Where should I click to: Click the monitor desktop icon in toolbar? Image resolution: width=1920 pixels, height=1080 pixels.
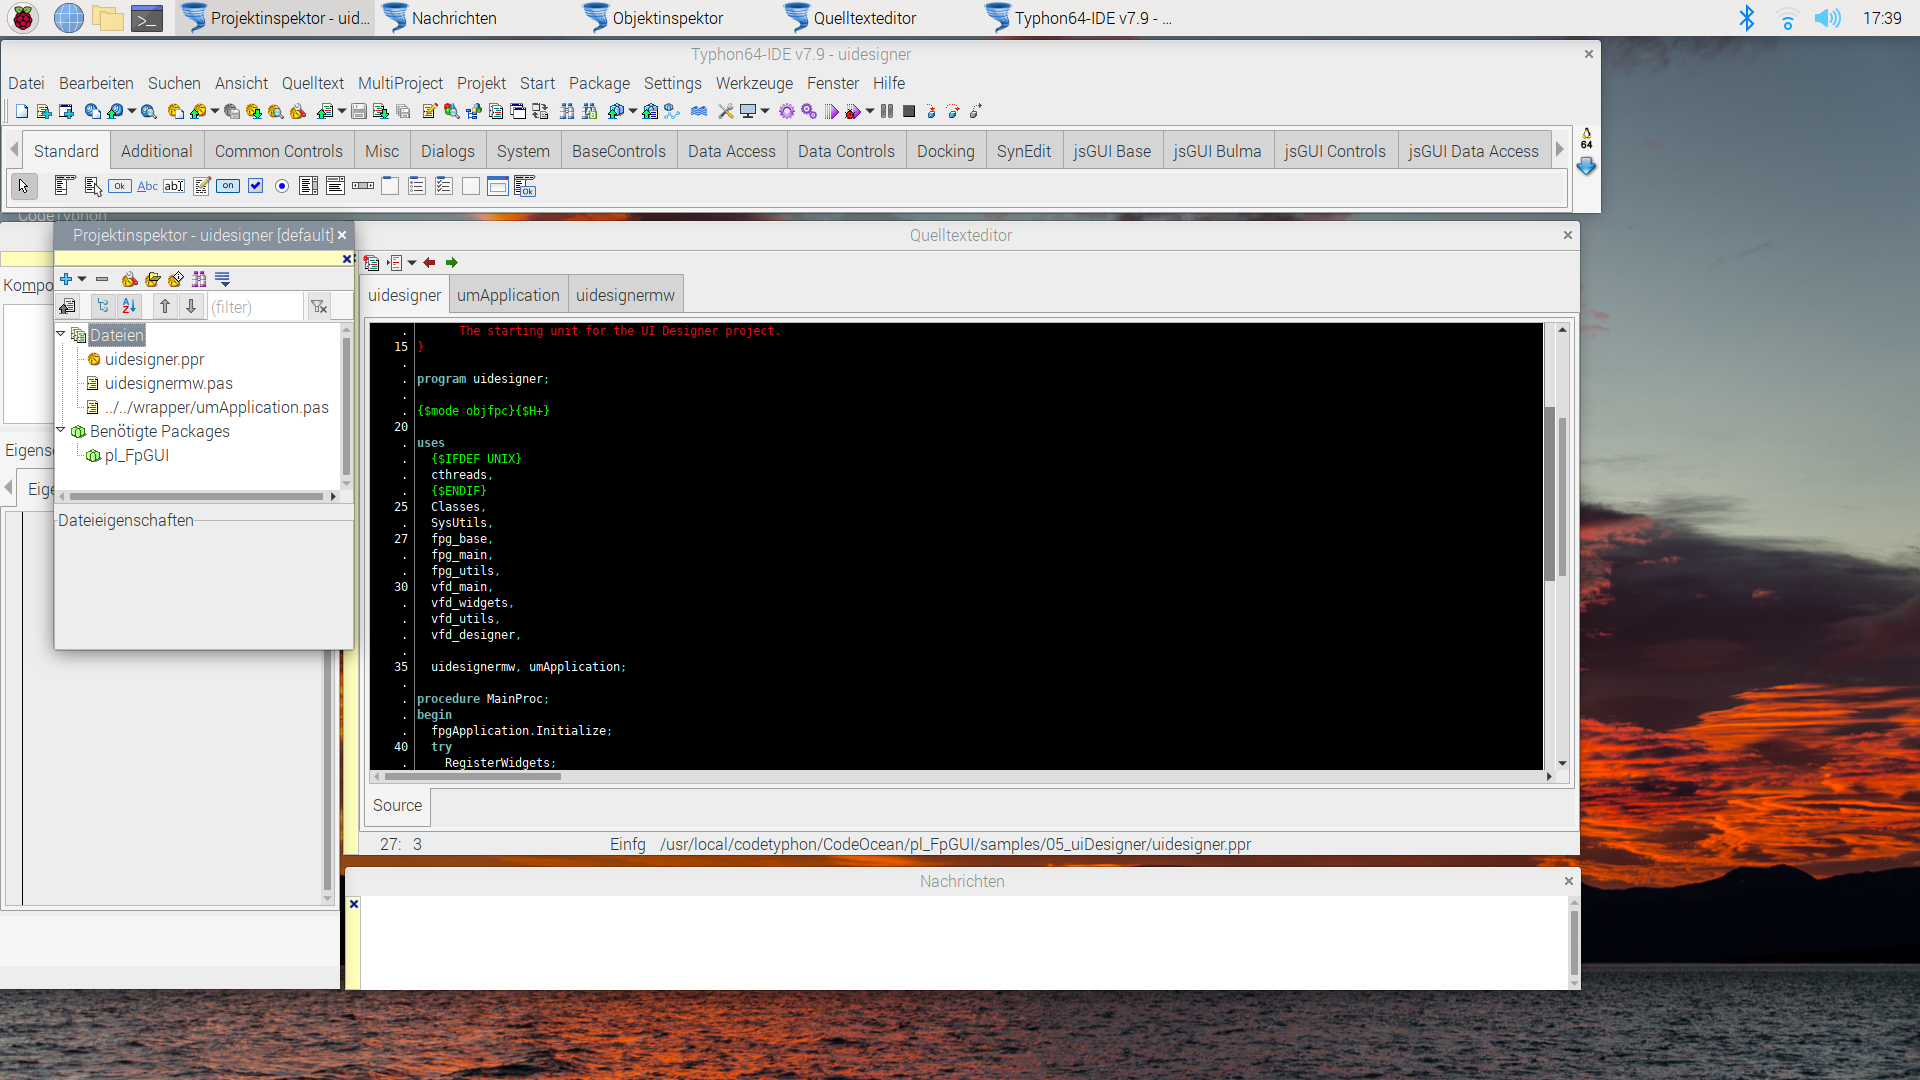click(747, 111)
